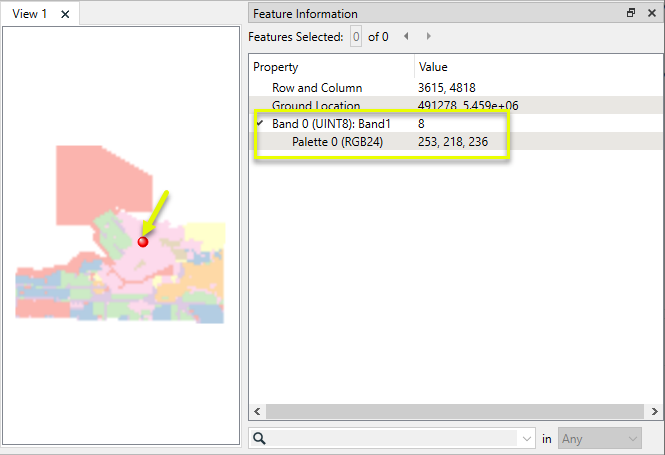The width and height of the screenshot is (665, 455).
Task: Collapse the Band 0 (UINT8) row
Action: [x=259, y=124]
